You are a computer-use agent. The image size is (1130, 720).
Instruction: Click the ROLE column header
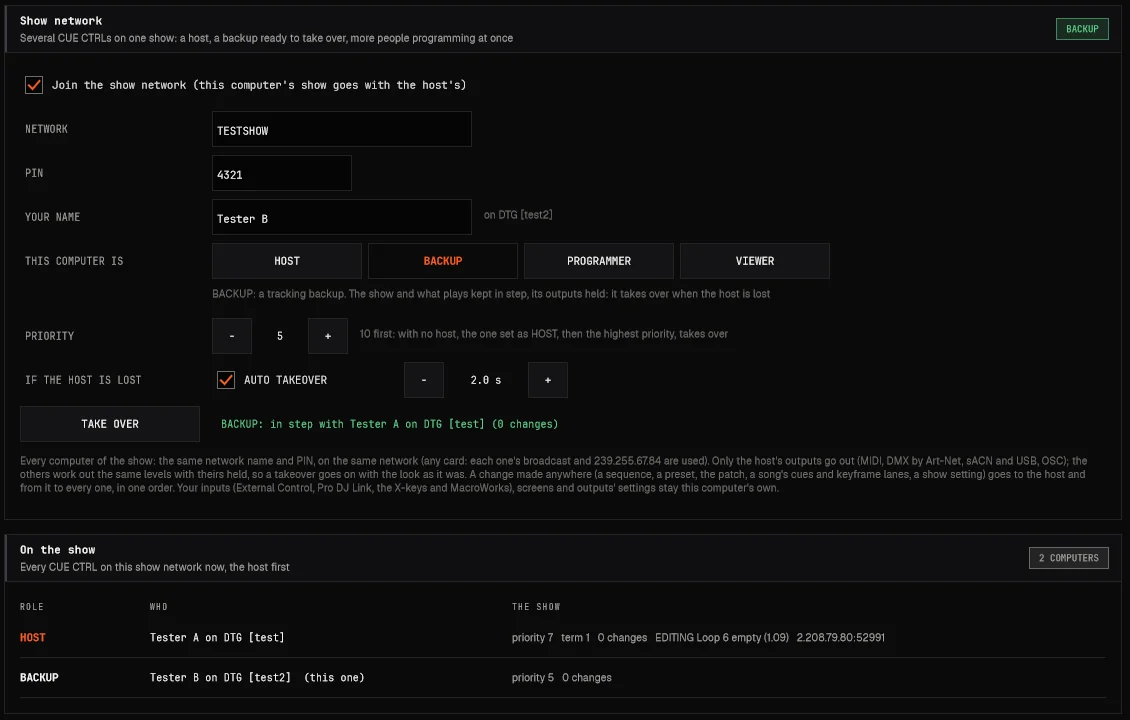[32, 607]
